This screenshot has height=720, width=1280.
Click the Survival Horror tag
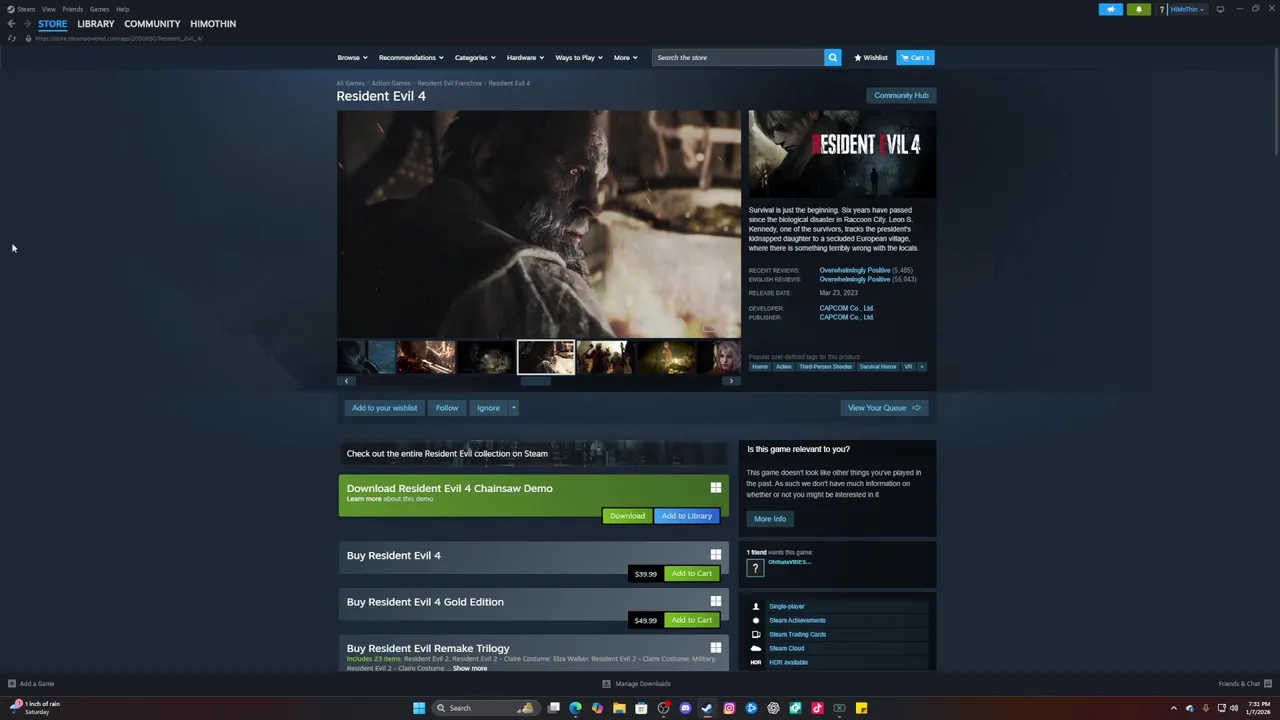(x=878, y=367)
